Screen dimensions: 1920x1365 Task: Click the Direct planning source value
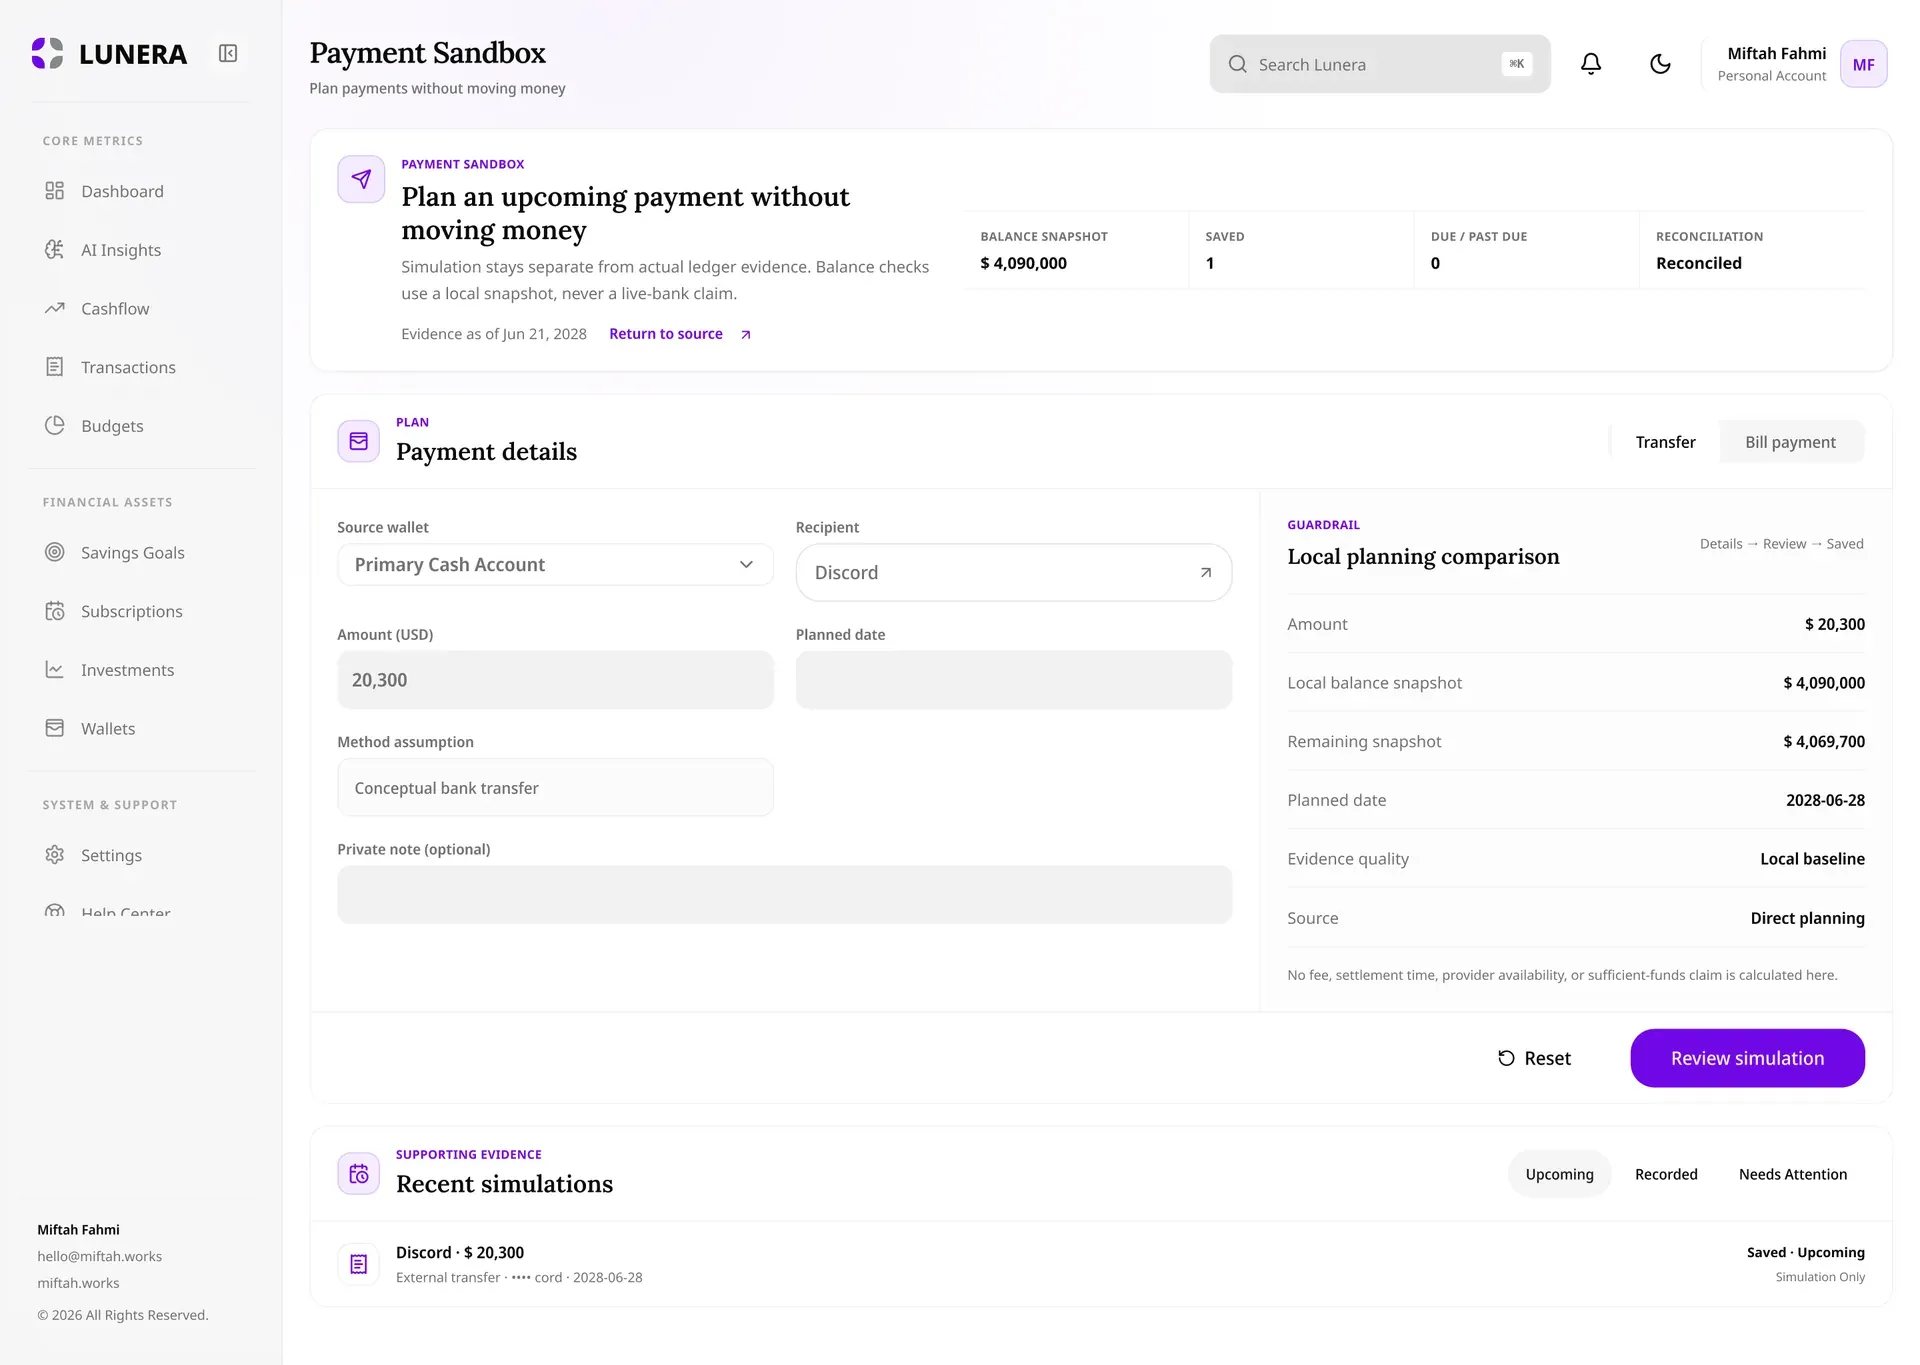point(1807,918)
